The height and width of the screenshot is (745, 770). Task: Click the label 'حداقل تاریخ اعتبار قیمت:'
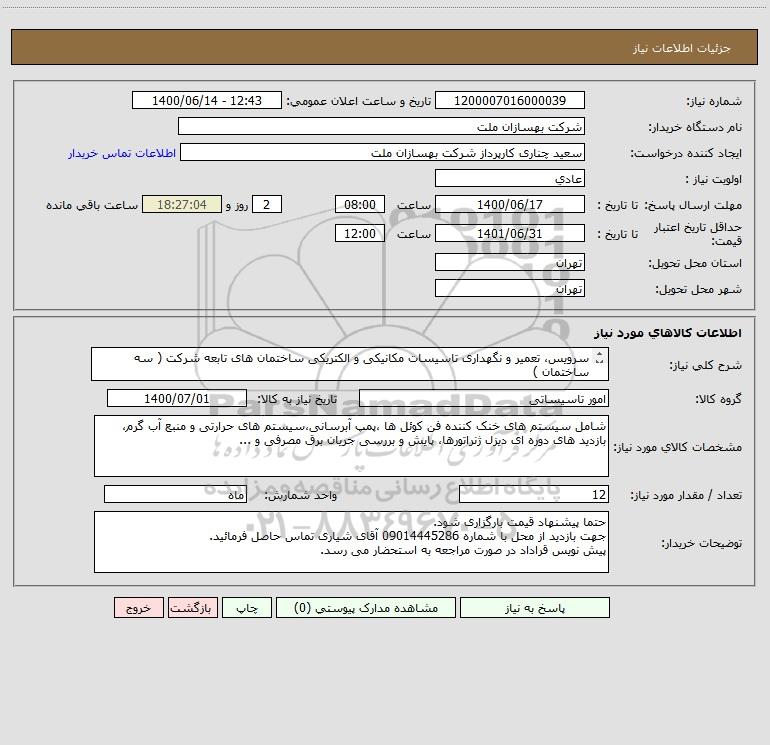coord(698,234)
